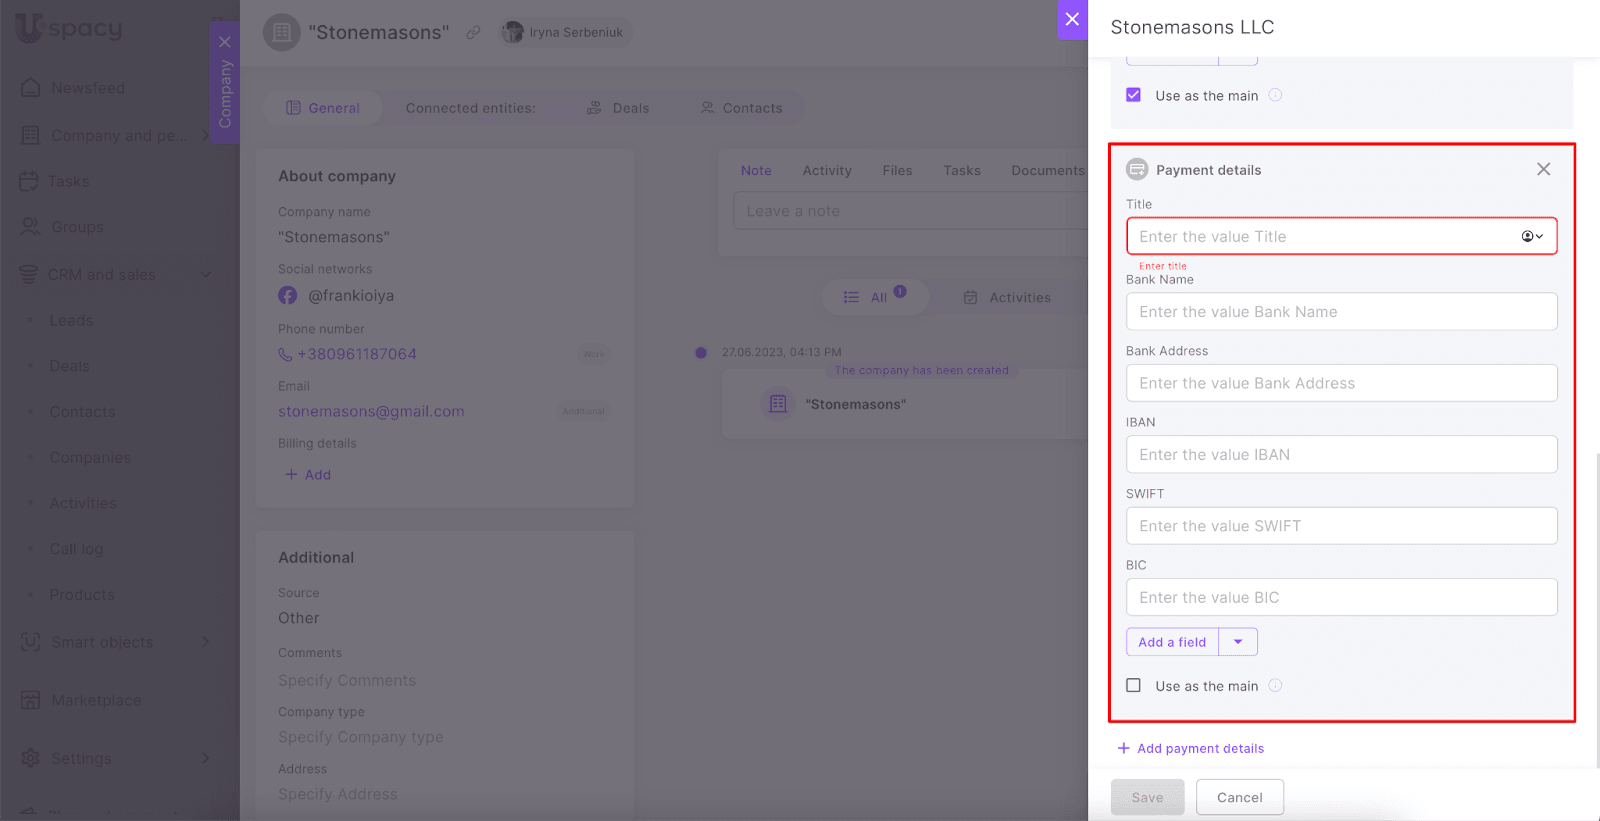
Task: Uncheck the checked Use as the main box
Action: 1133,95
